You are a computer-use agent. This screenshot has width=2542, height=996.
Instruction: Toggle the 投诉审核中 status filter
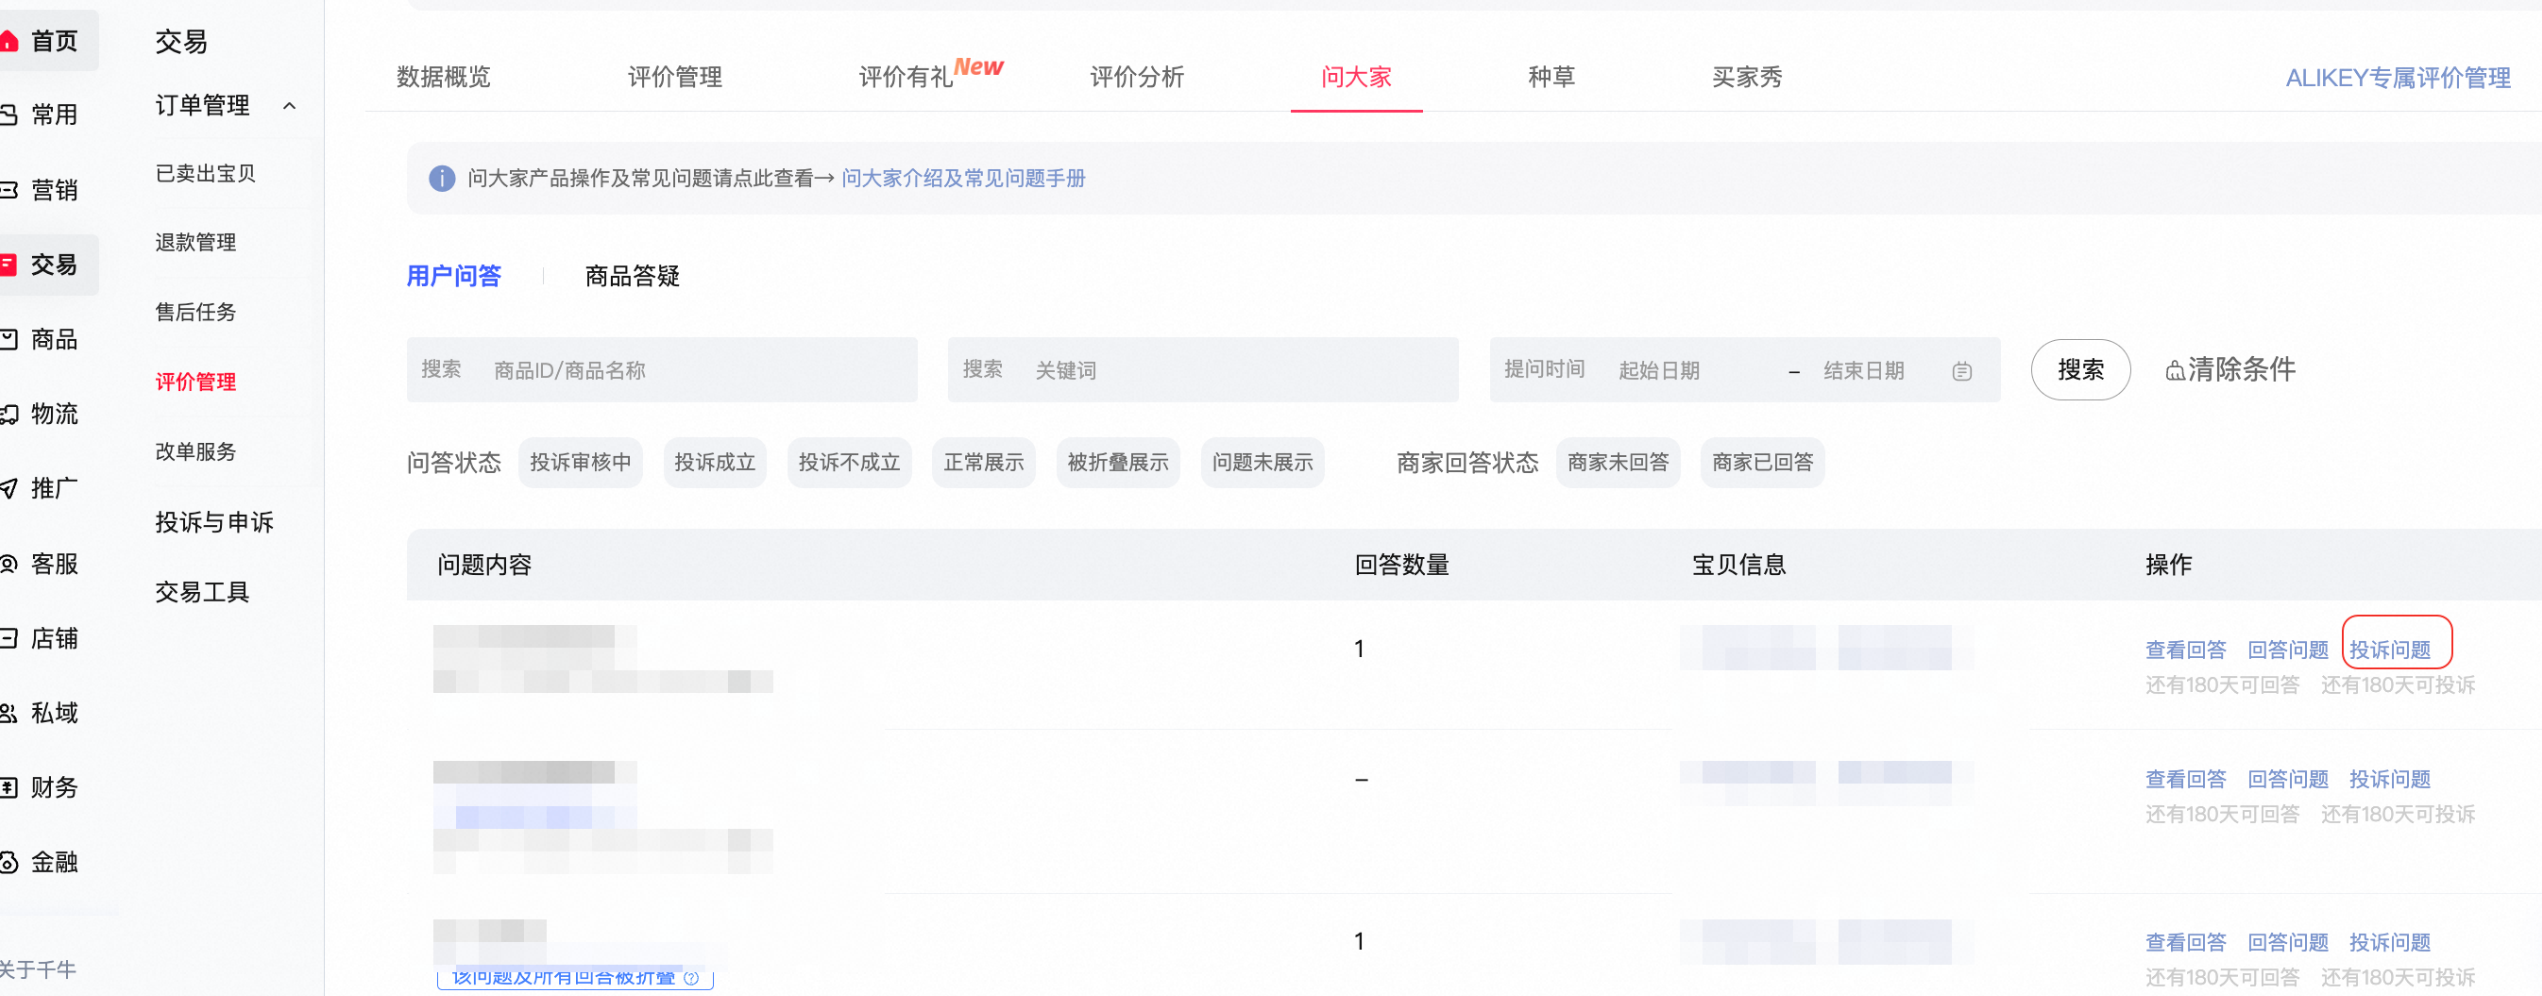click(580, 463)
